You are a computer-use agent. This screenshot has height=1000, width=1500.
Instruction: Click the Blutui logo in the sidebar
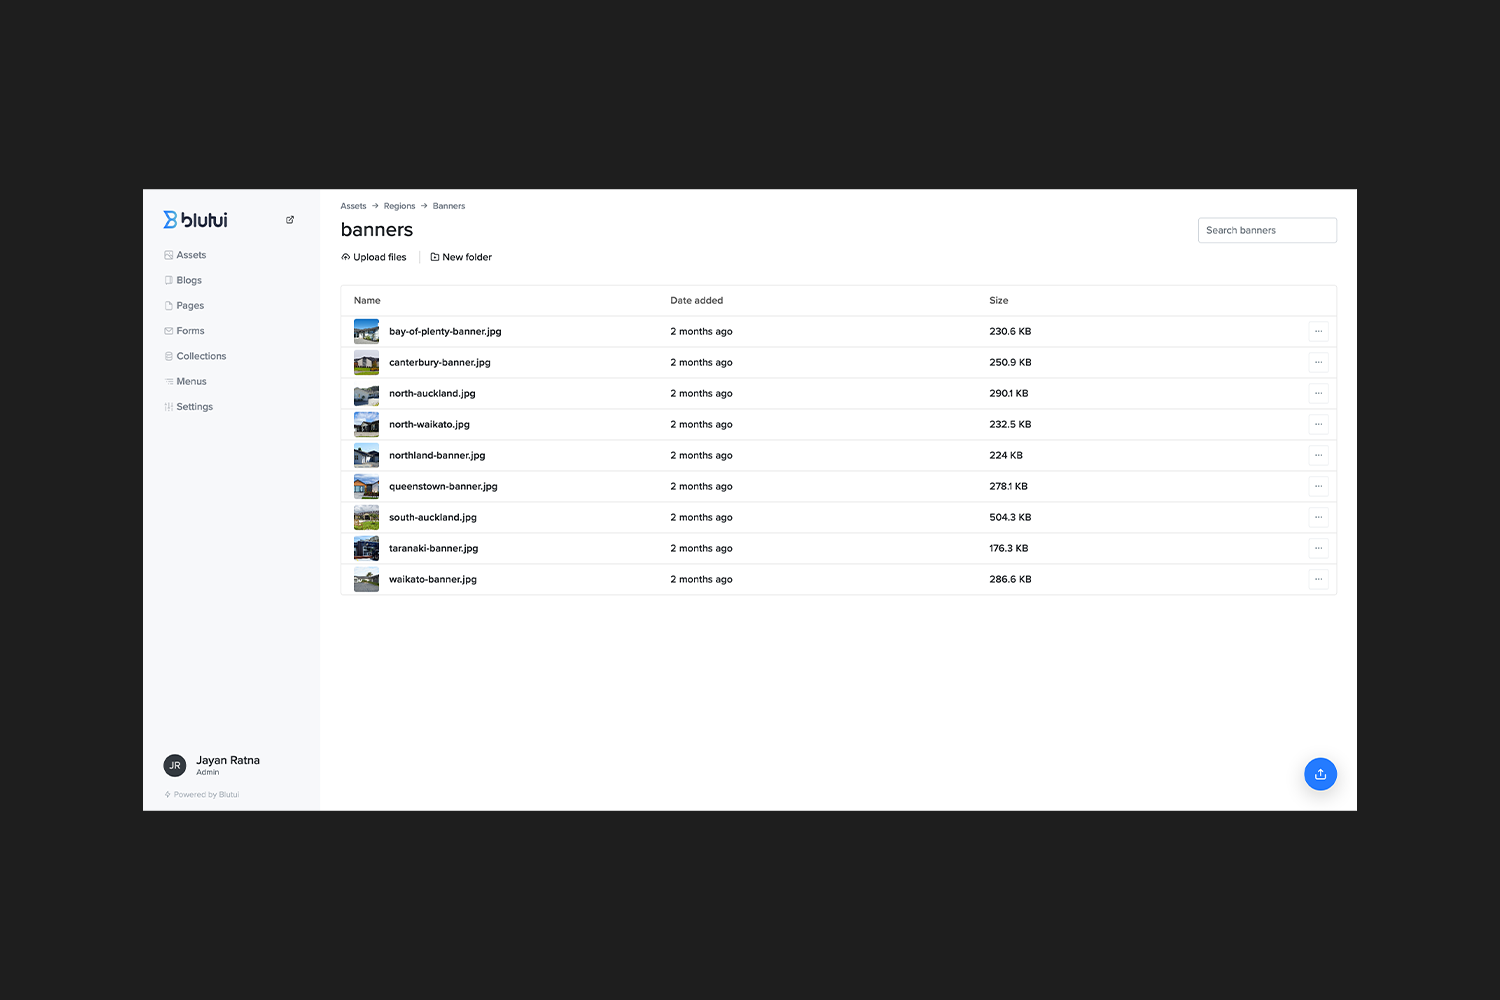coord(195,220)
